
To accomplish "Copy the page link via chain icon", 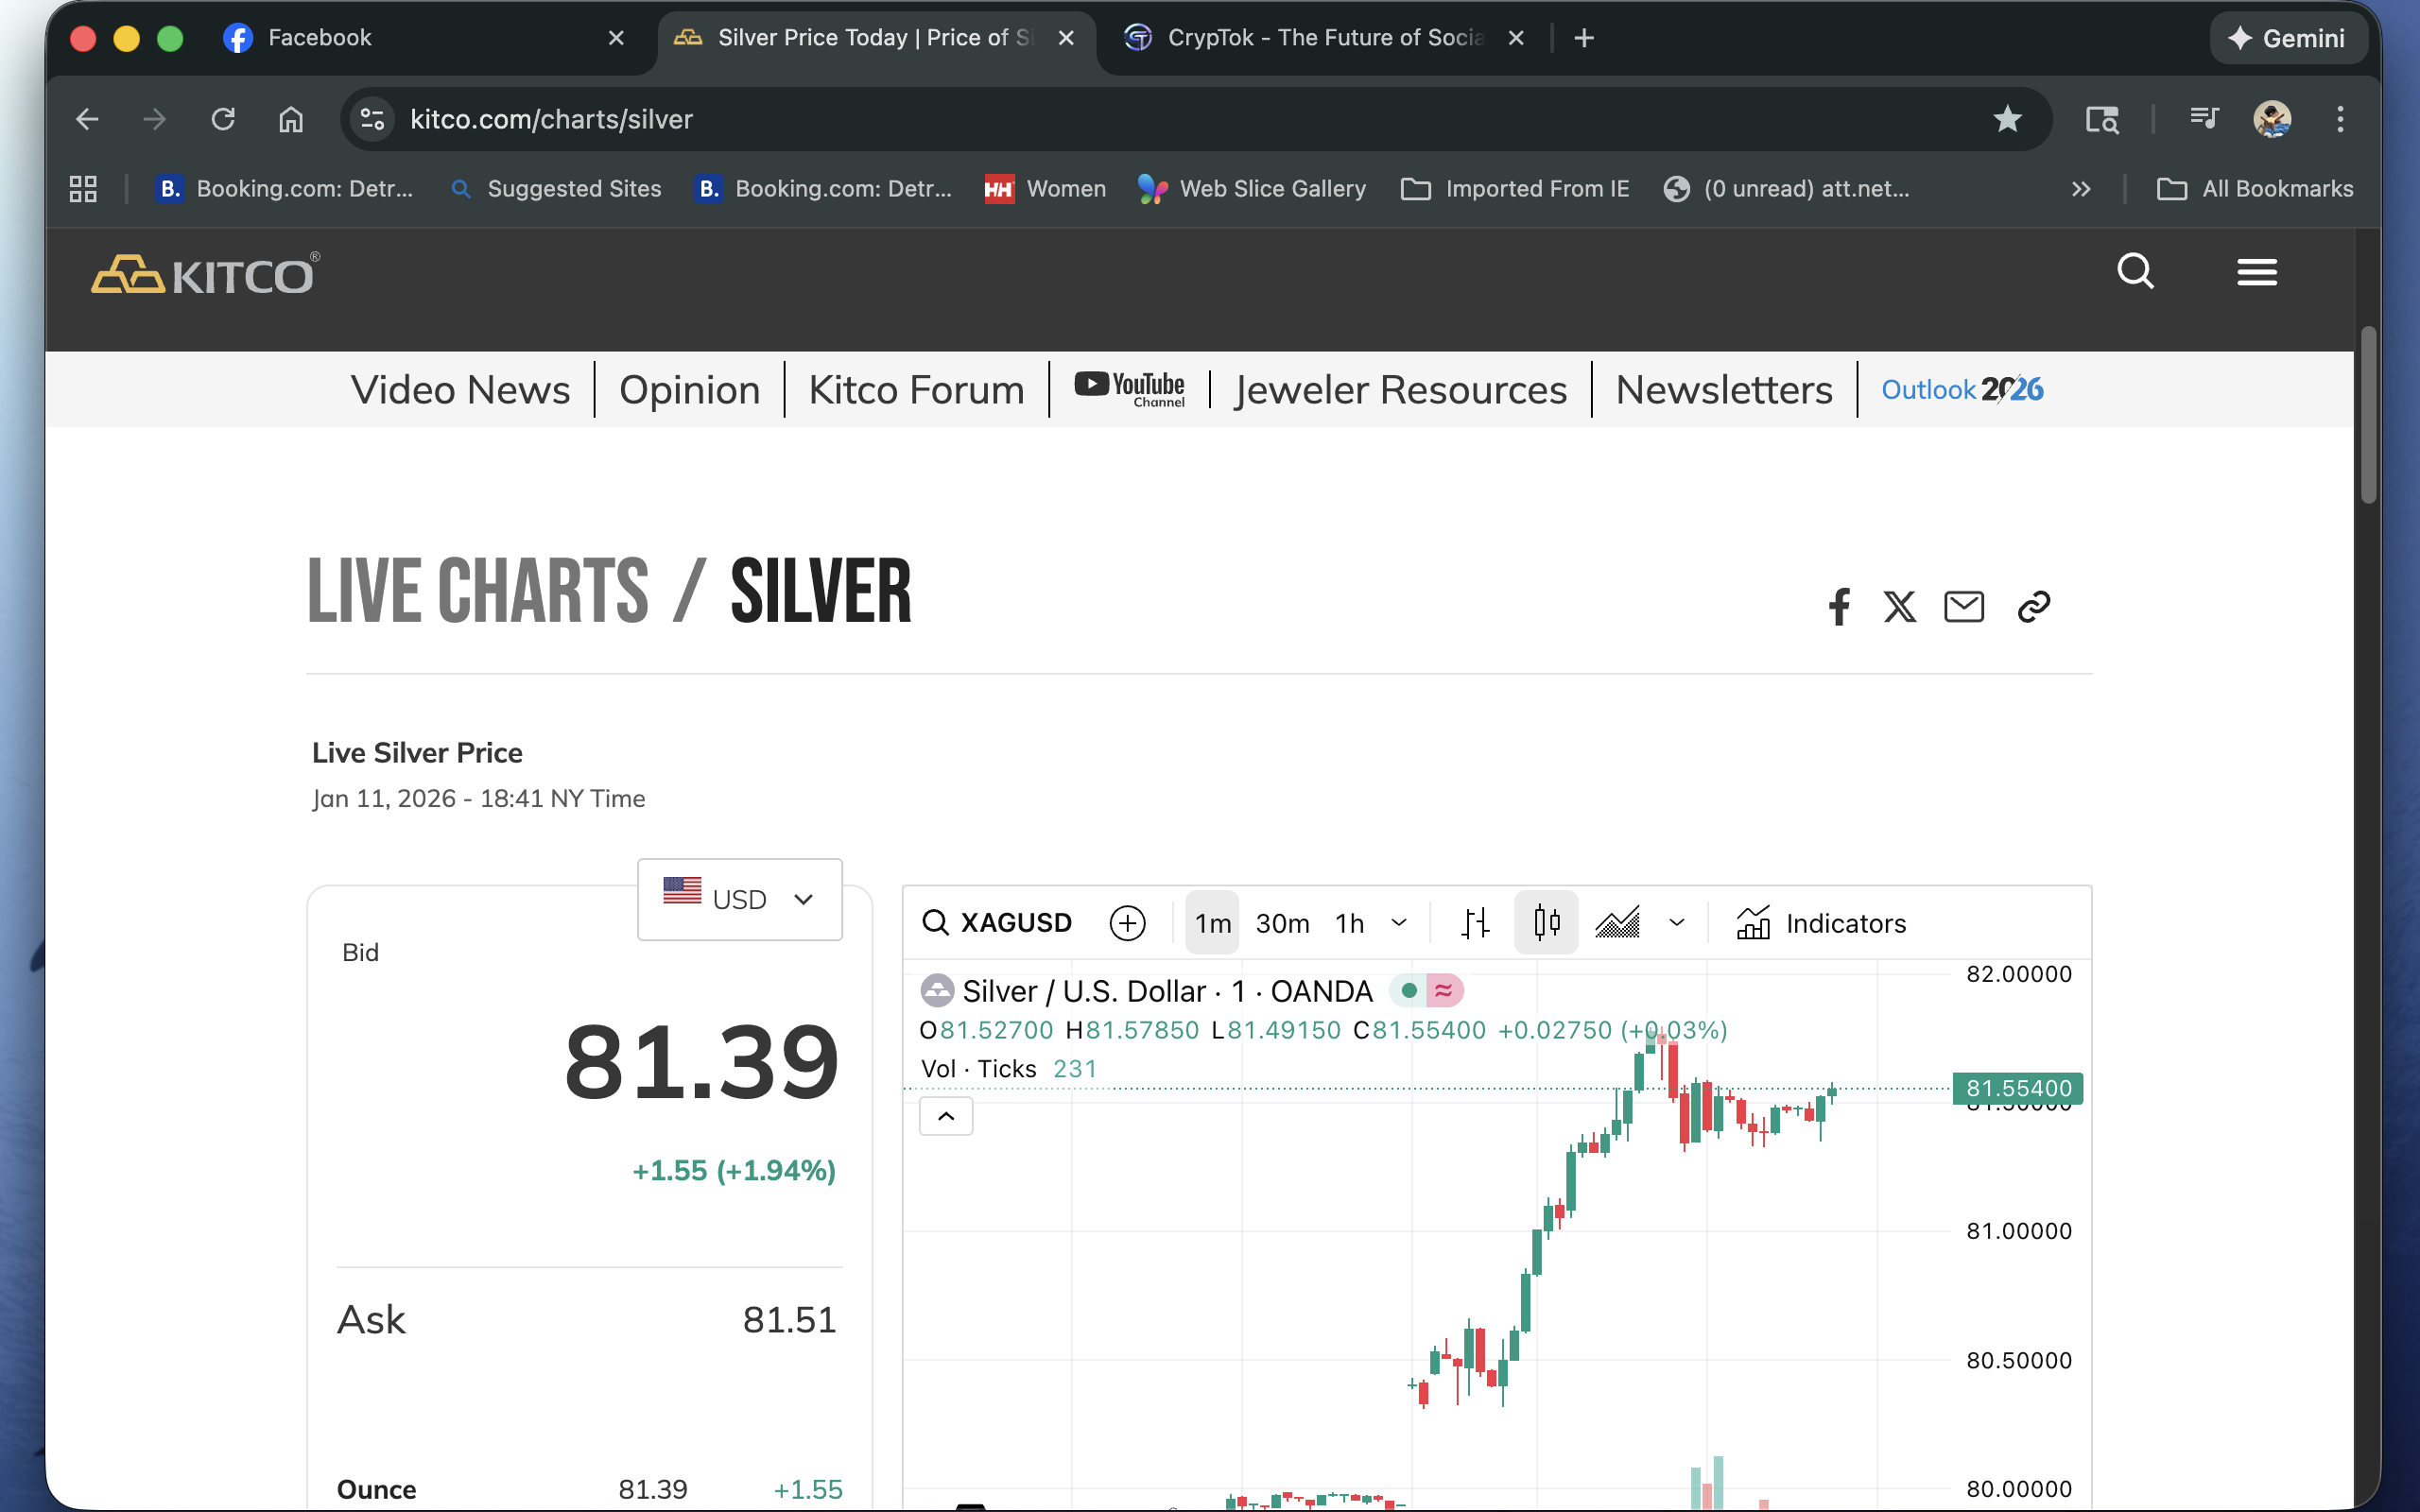I will 2033,607.
